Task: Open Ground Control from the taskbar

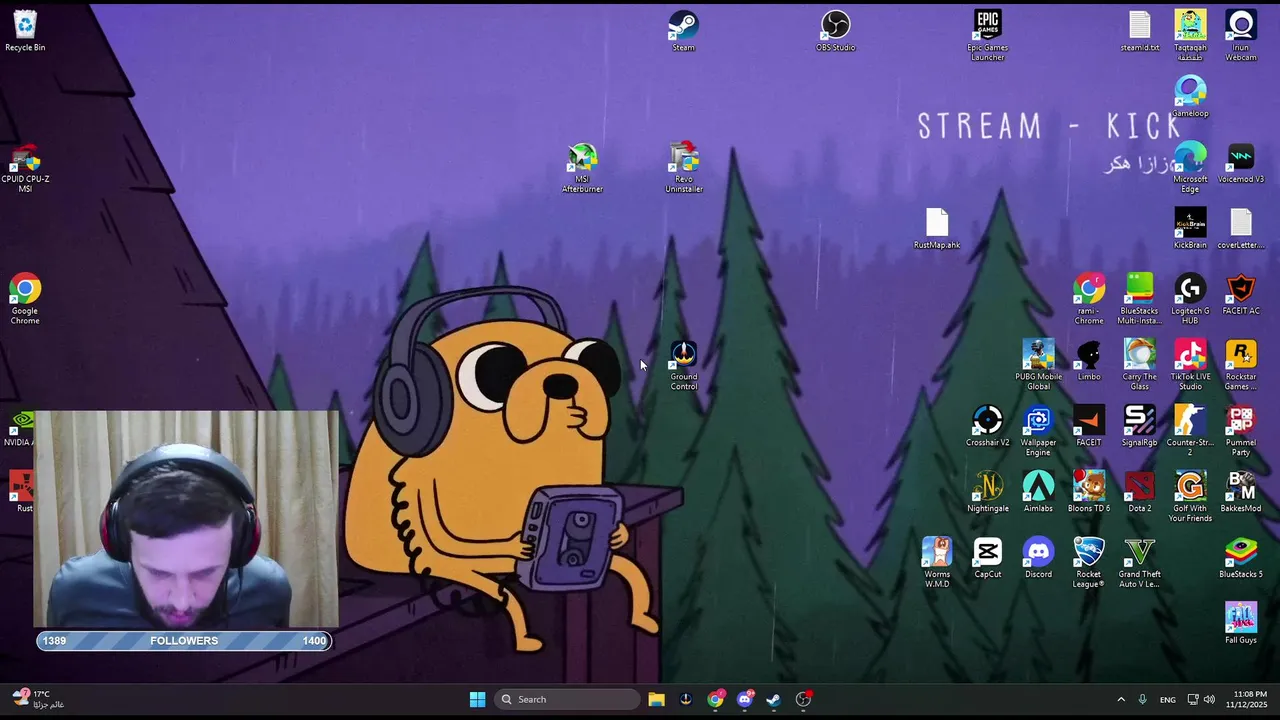Action: pyautogui.click(x=685, y=699)
